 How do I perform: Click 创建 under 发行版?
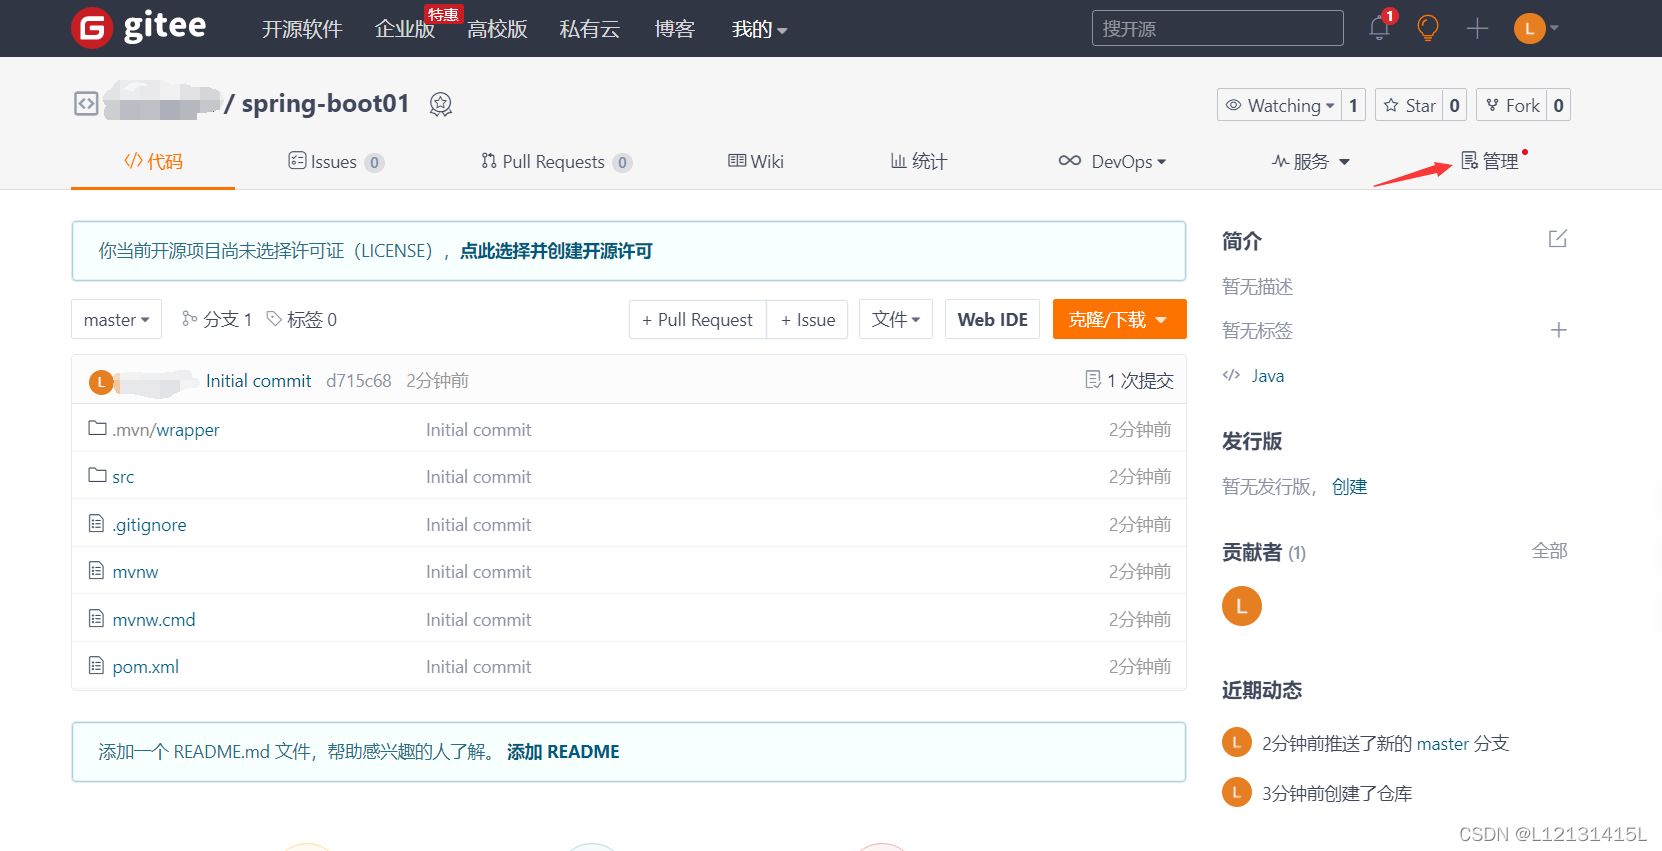pos(1349,486)
